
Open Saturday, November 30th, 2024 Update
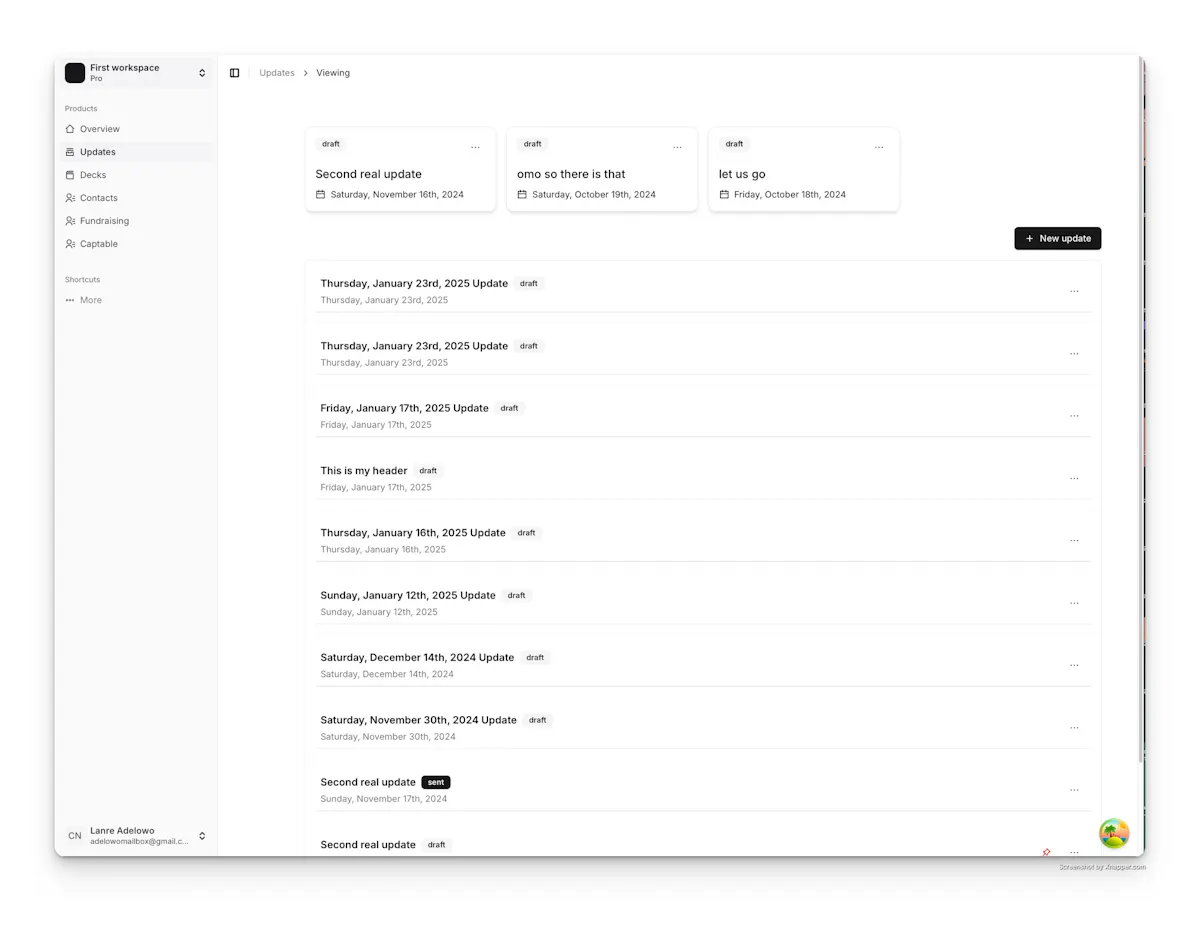coord(418,720)
